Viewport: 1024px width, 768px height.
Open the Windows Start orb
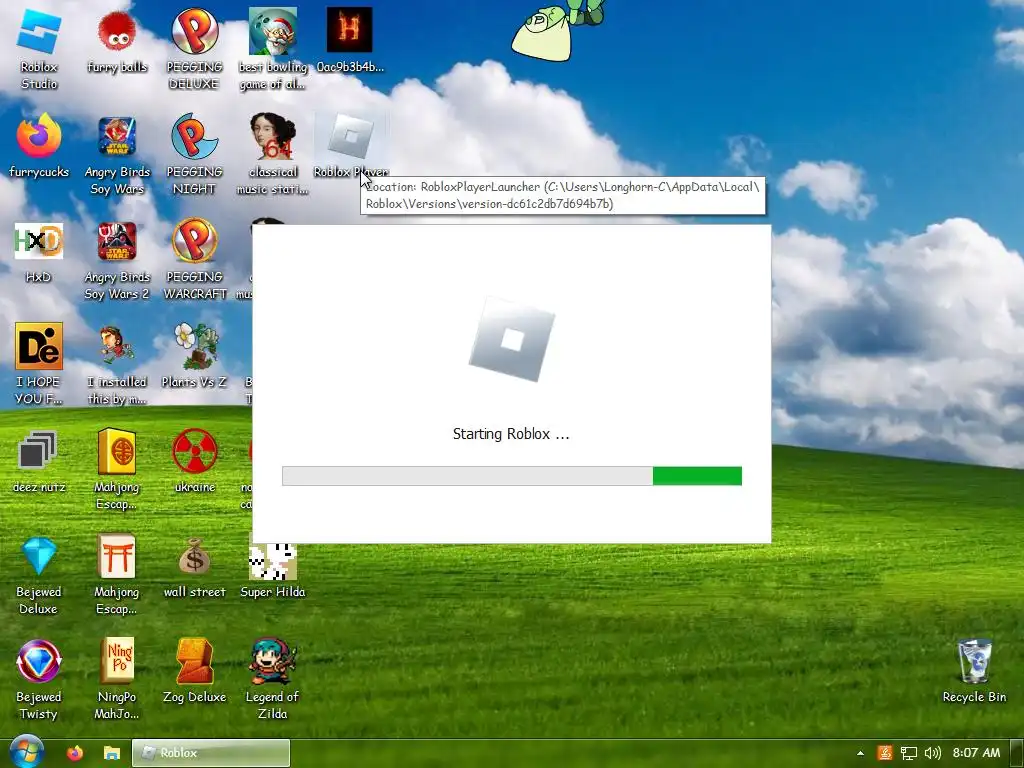pyautogui.click(x=25, y=752)
